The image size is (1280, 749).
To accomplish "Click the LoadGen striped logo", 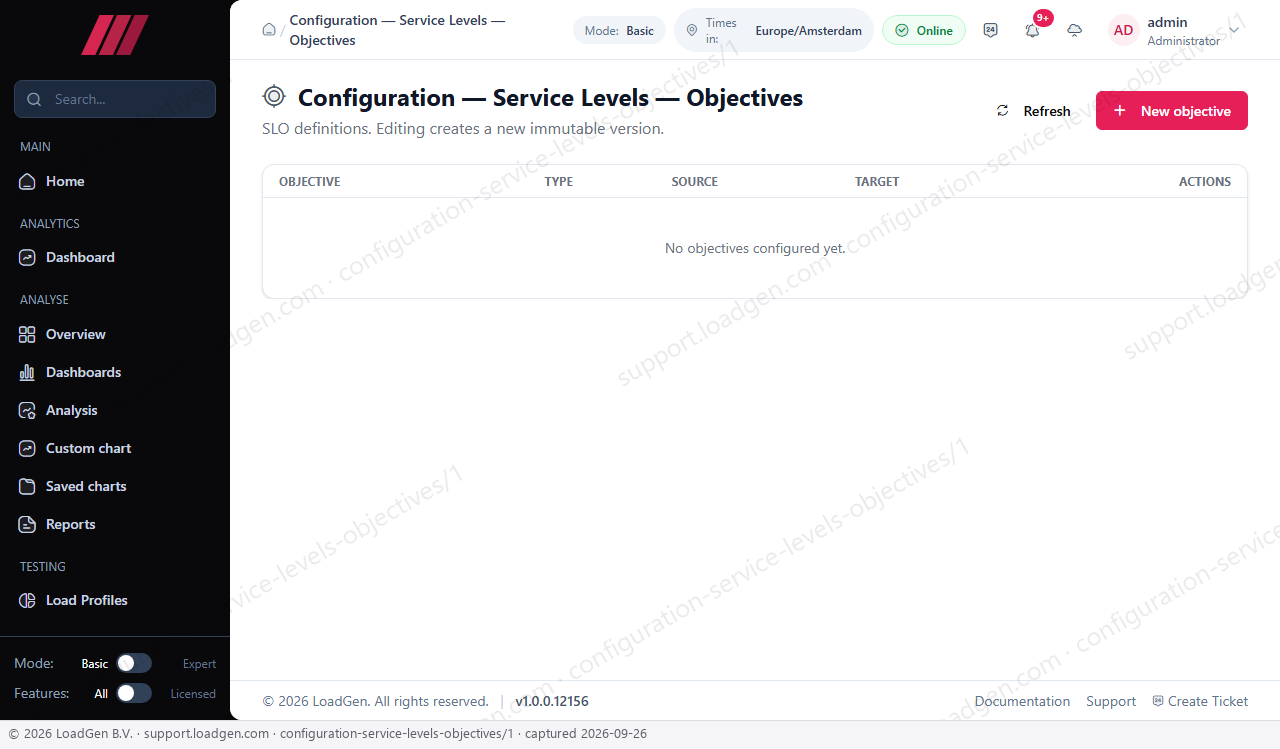I will point(115,35).
